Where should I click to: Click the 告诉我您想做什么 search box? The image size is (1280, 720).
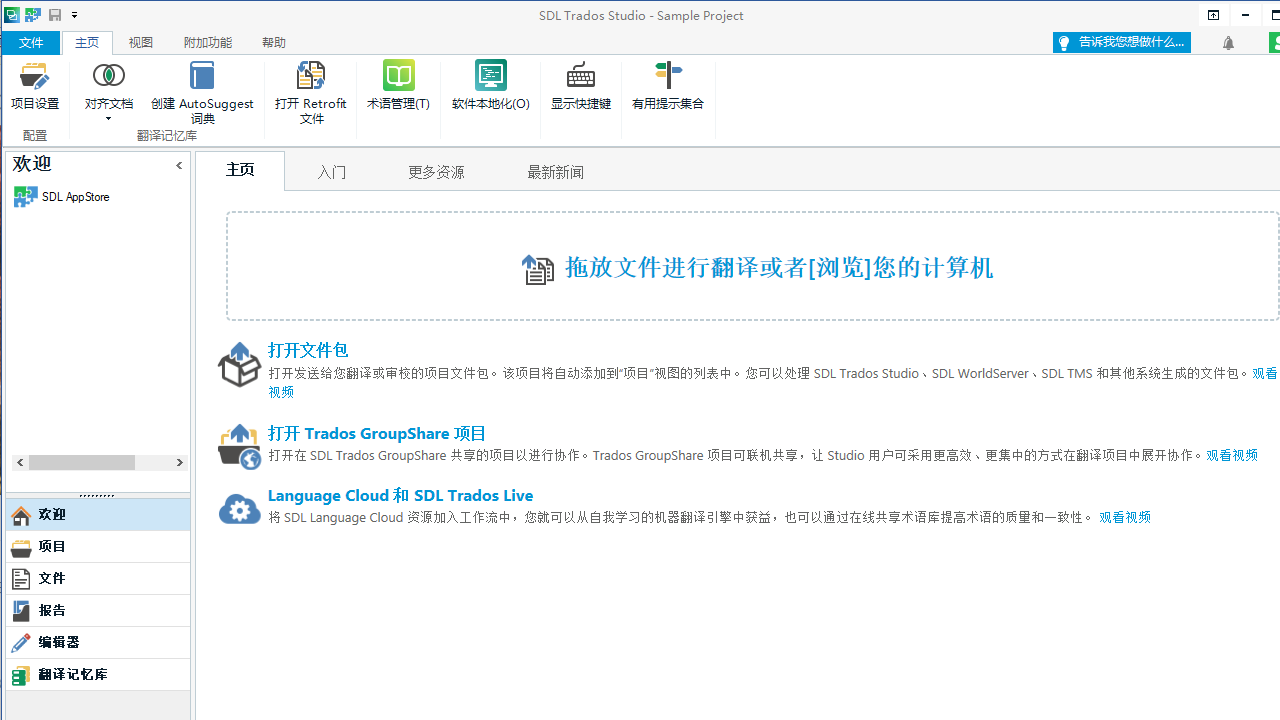pyautogui.click(x=1121, y=42)
